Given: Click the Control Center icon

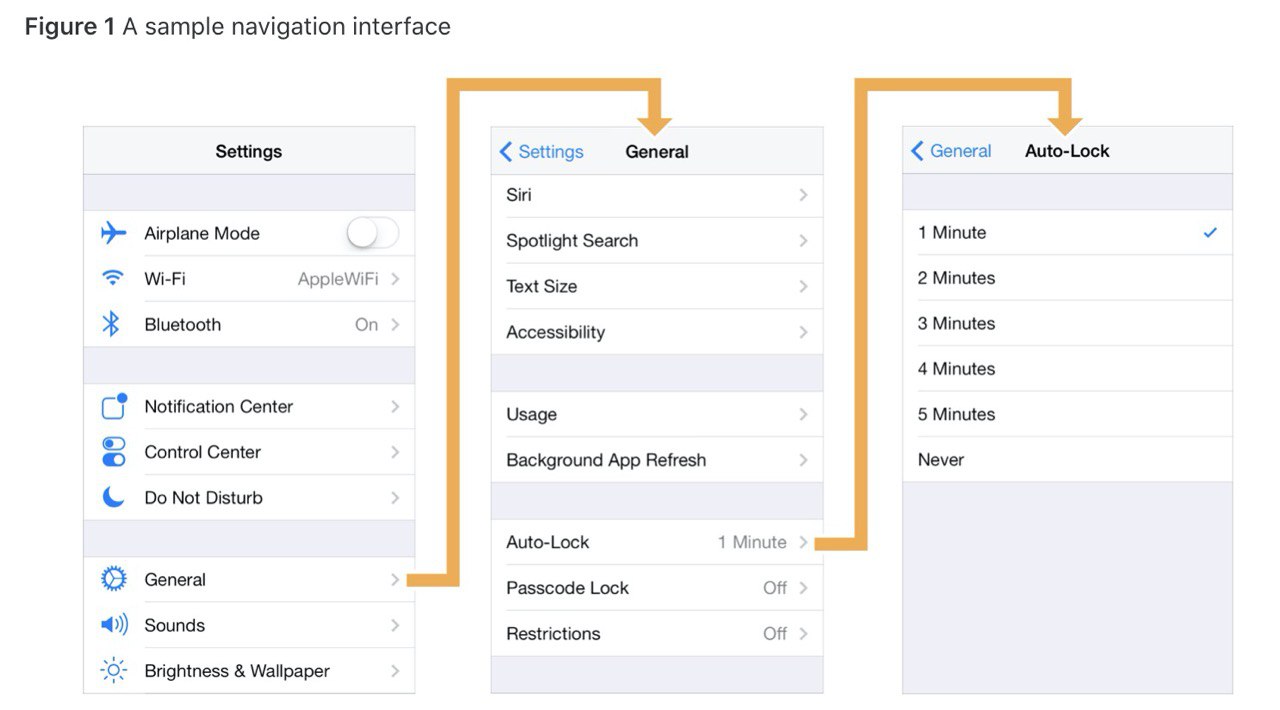Looking at the screenshot, I should coord(114,452).
